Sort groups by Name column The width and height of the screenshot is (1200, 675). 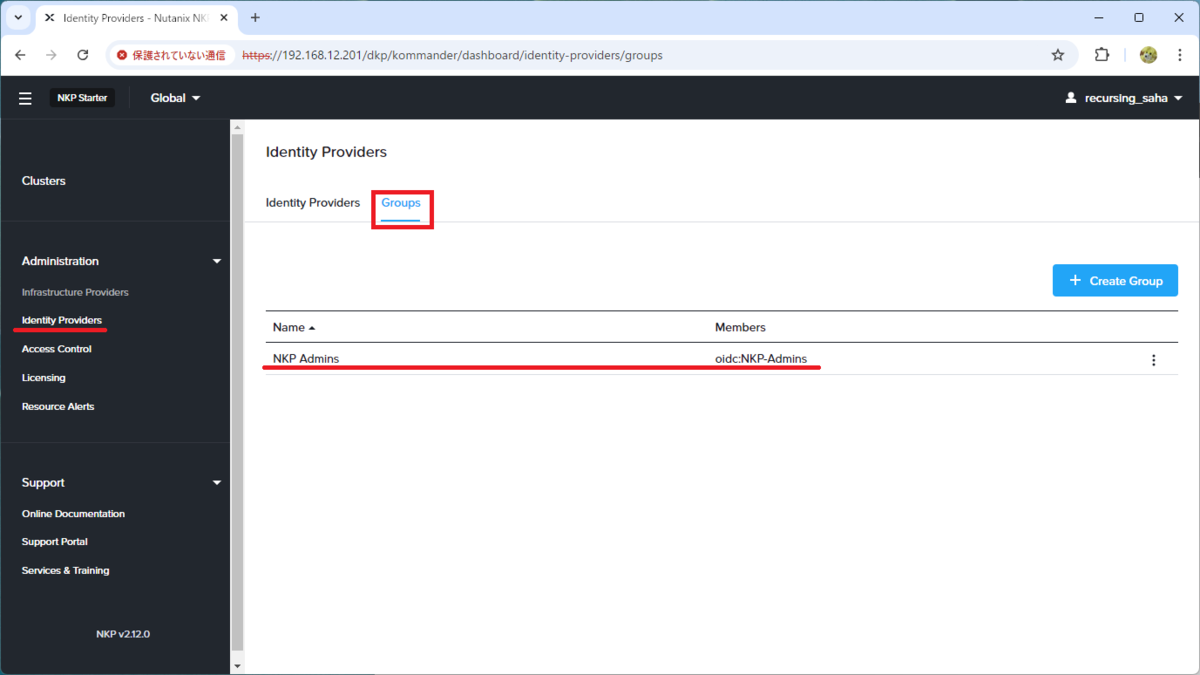(x=294, y=327)
